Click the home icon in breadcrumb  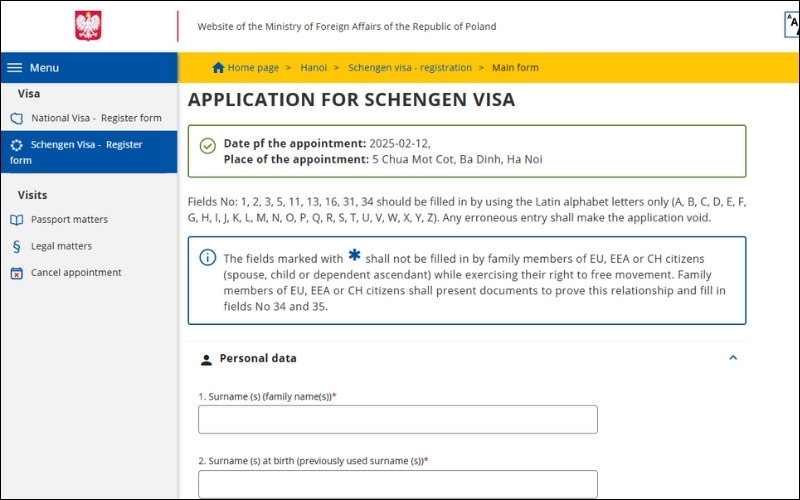(218, 68)
